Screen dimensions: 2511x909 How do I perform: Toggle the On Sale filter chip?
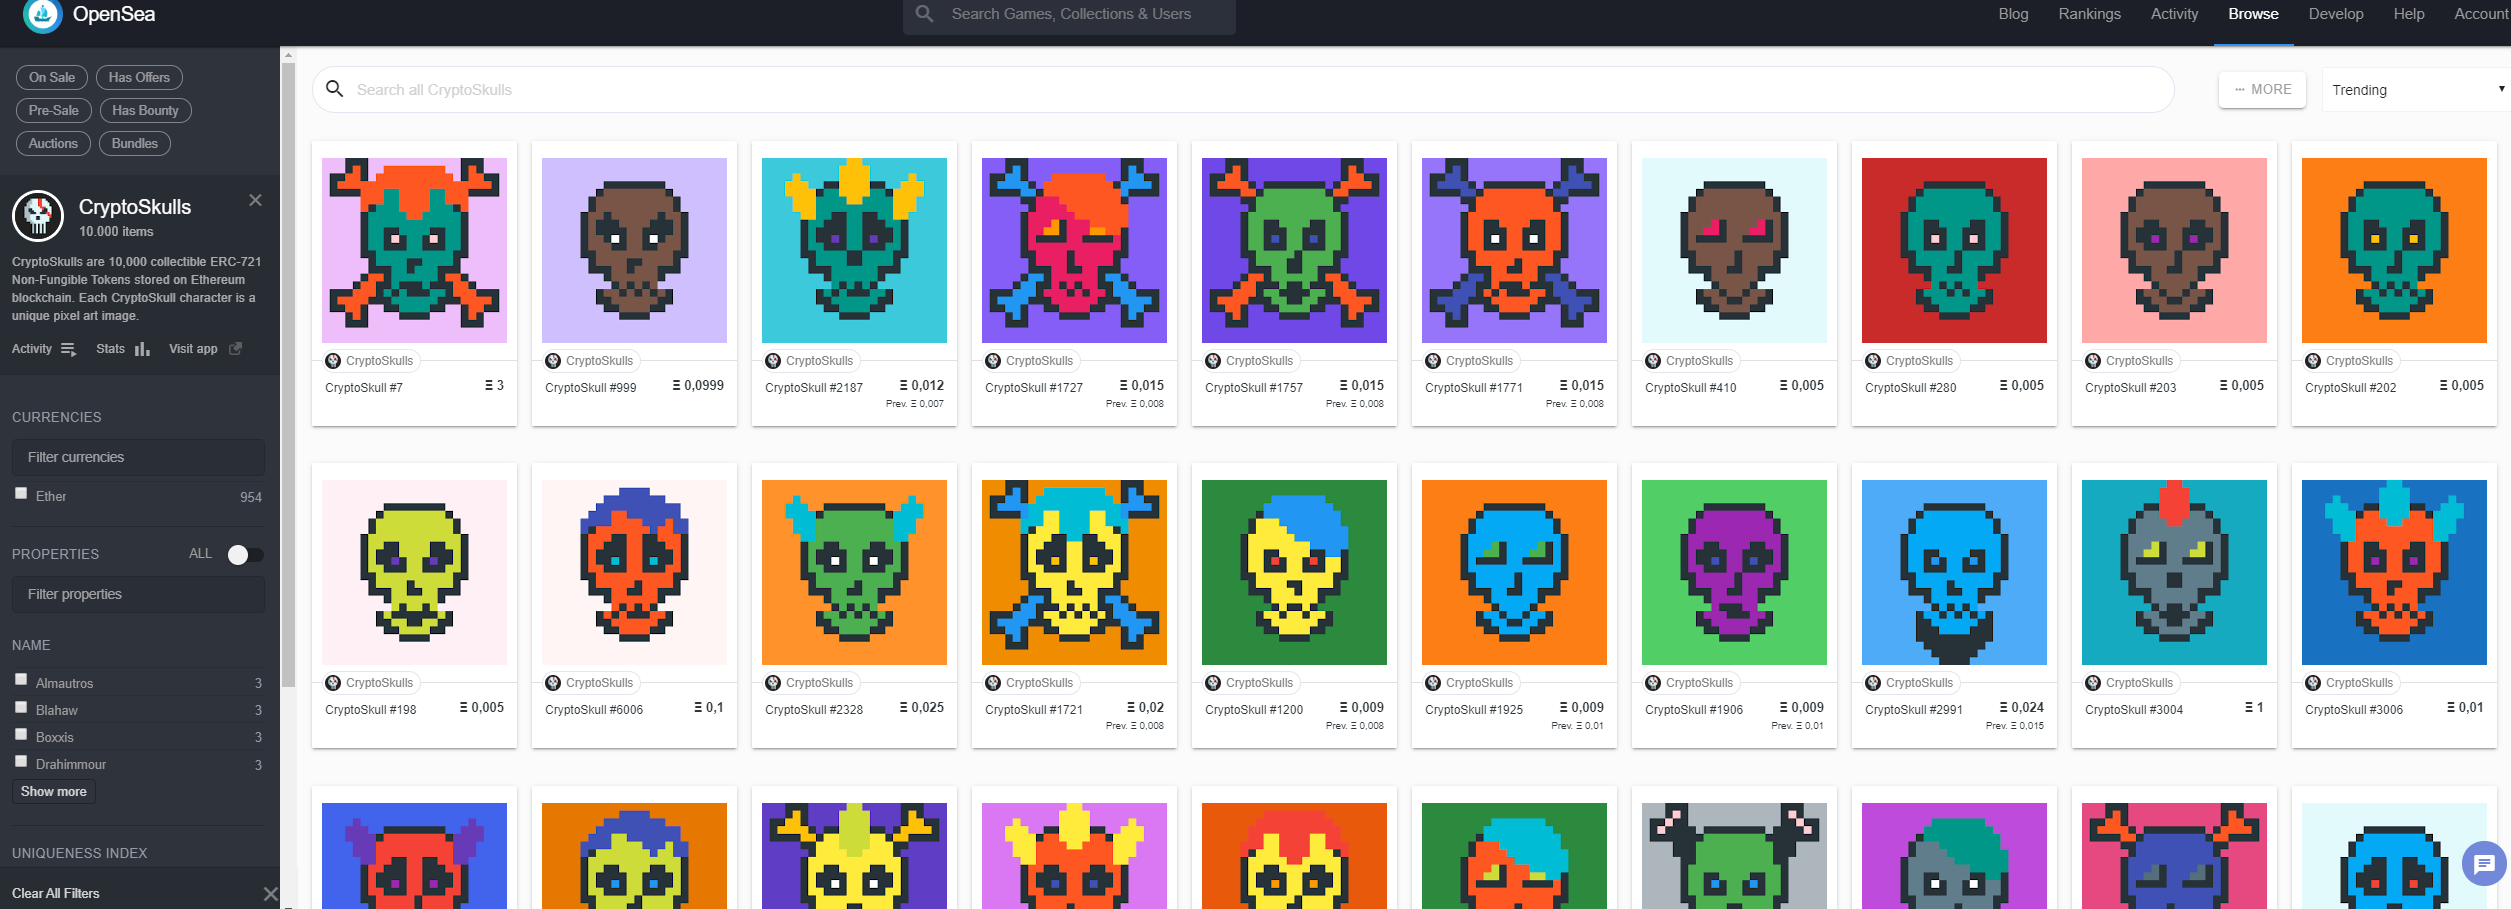52,77
